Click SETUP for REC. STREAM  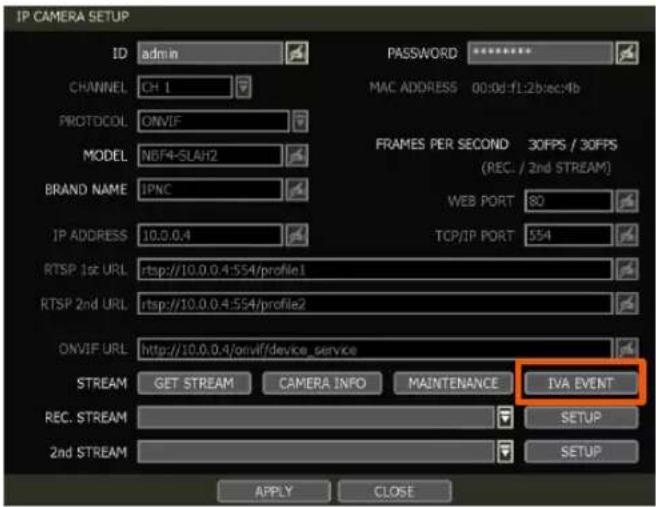pos(581,417)
